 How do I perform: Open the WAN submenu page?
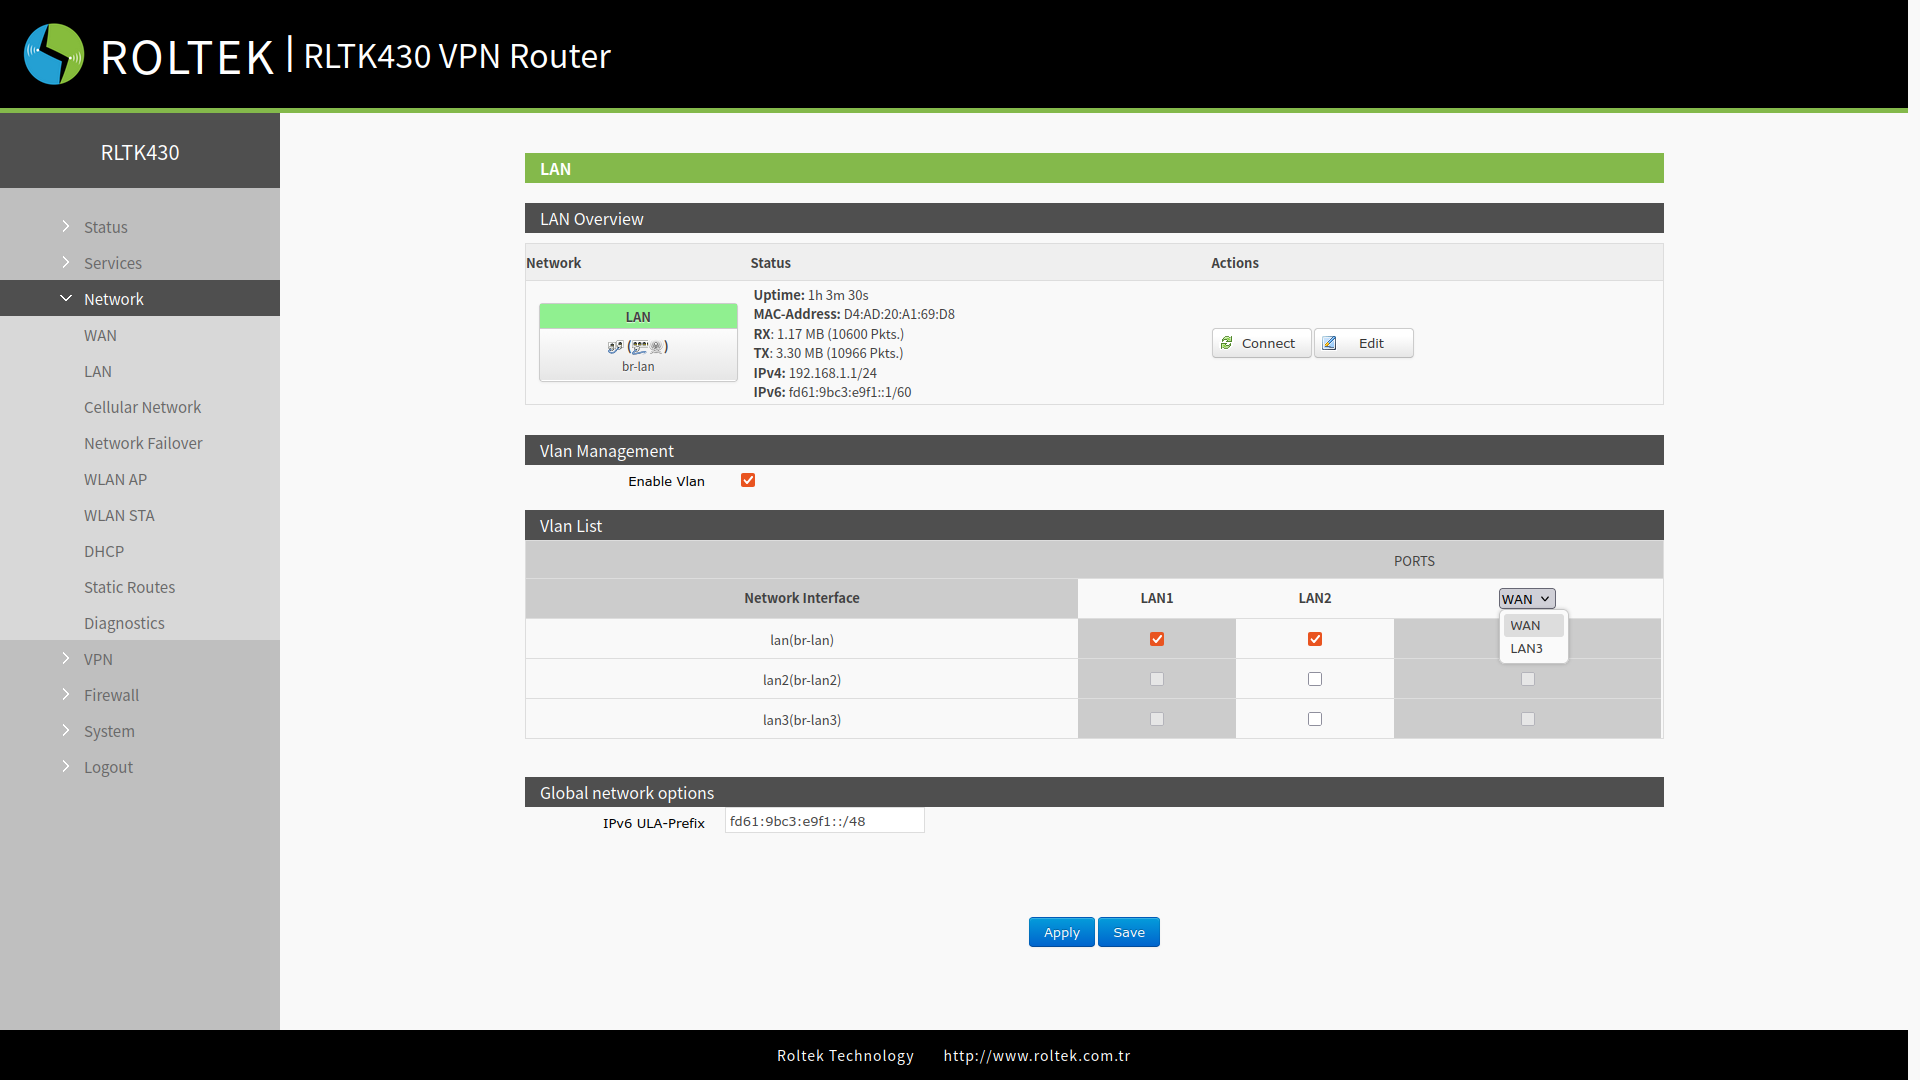[x=100, y=335]
